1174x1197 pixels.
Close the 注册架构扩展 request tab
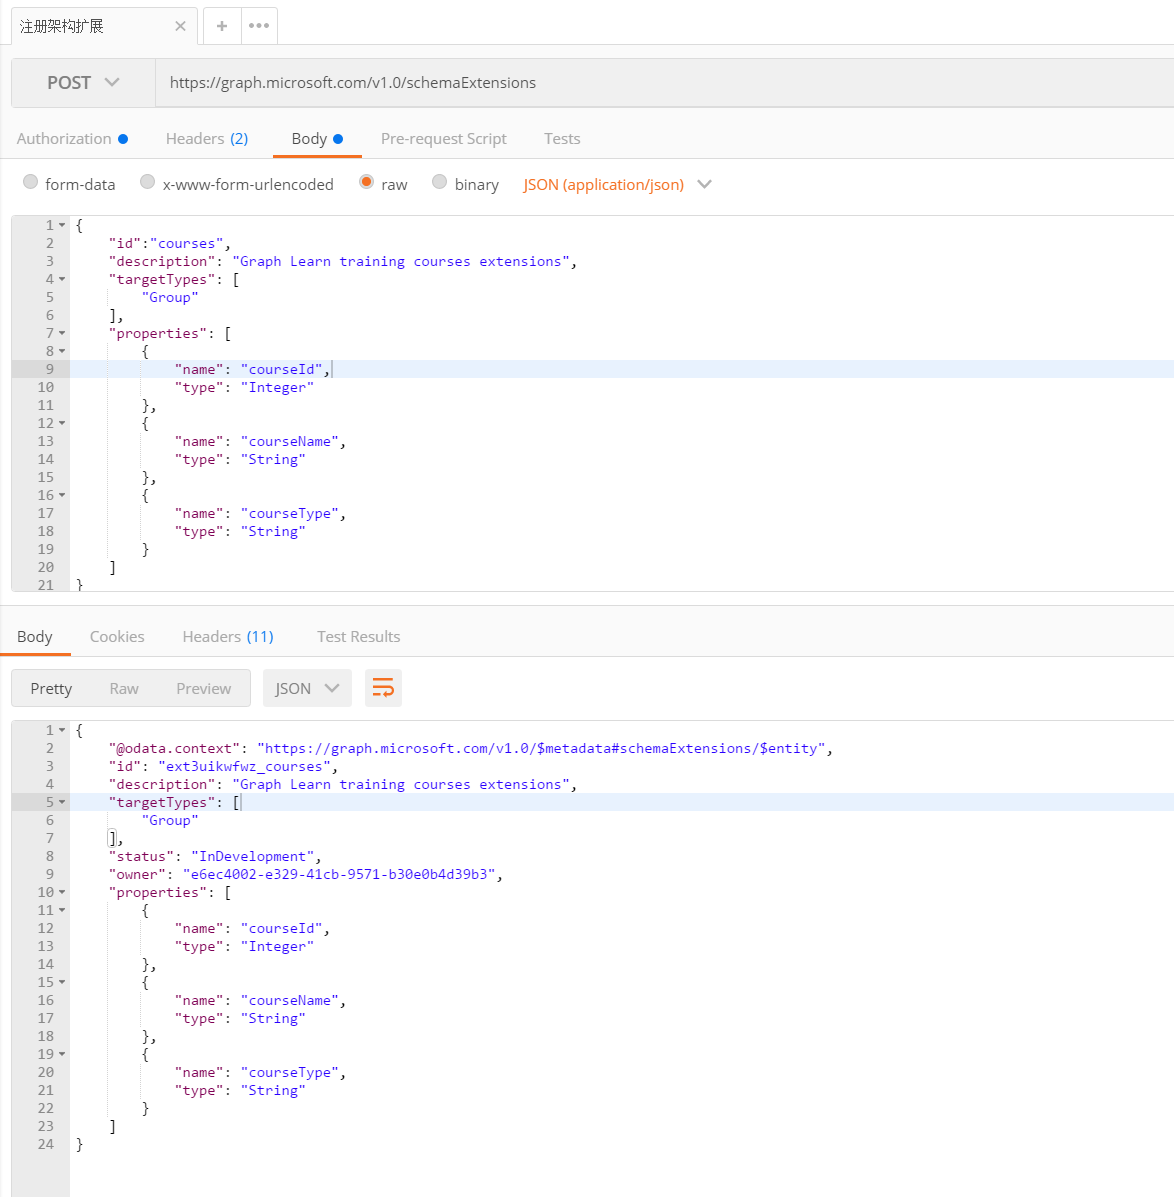180,26
